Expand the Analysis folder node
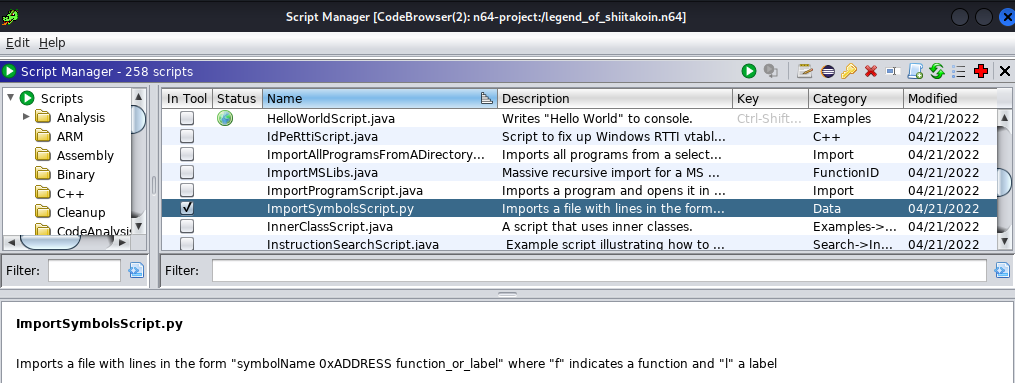Screen dimensions: 1015x383 [26, 117]
